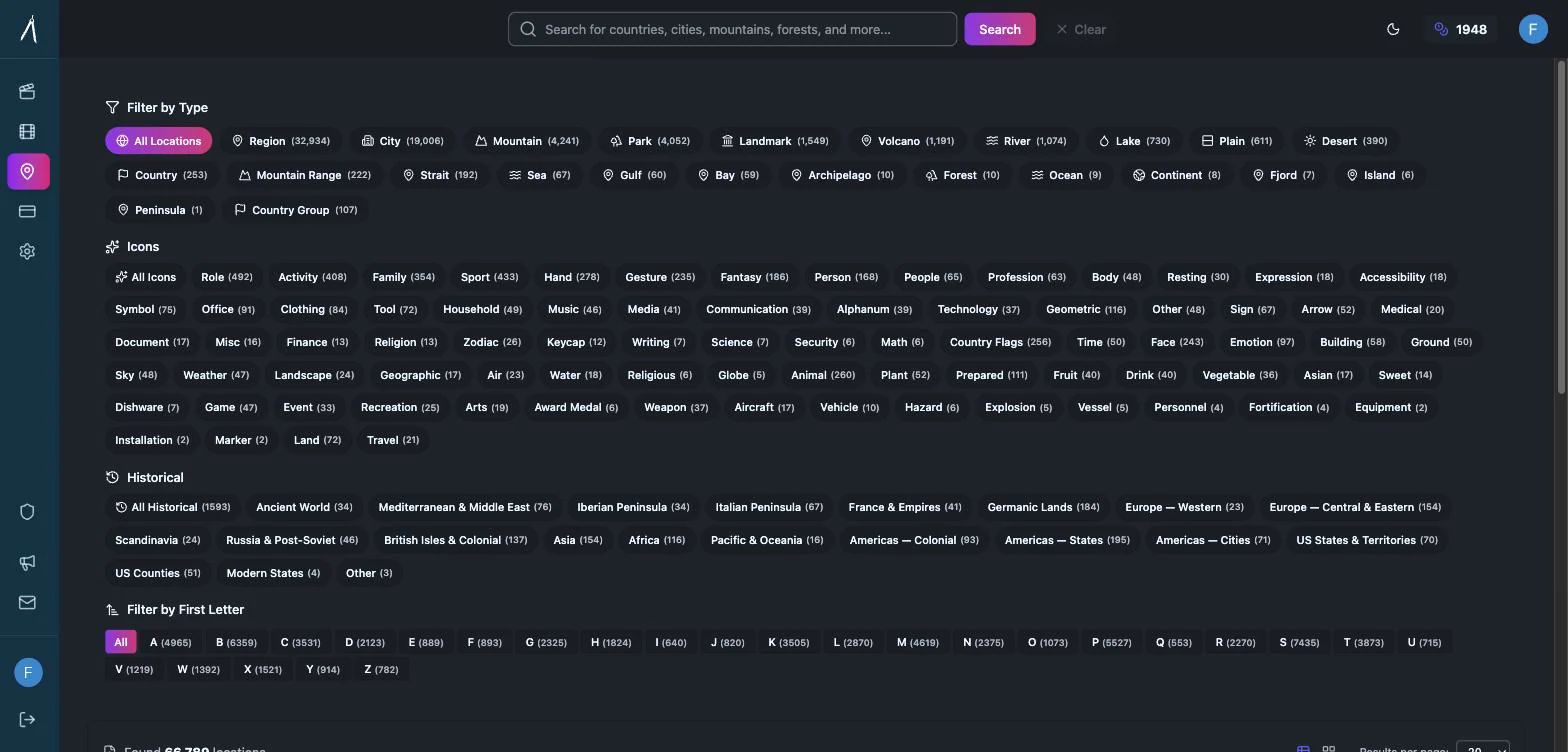Open the settings gear in the sidebar
This screenshot has height=752, width=1568.
28,251
